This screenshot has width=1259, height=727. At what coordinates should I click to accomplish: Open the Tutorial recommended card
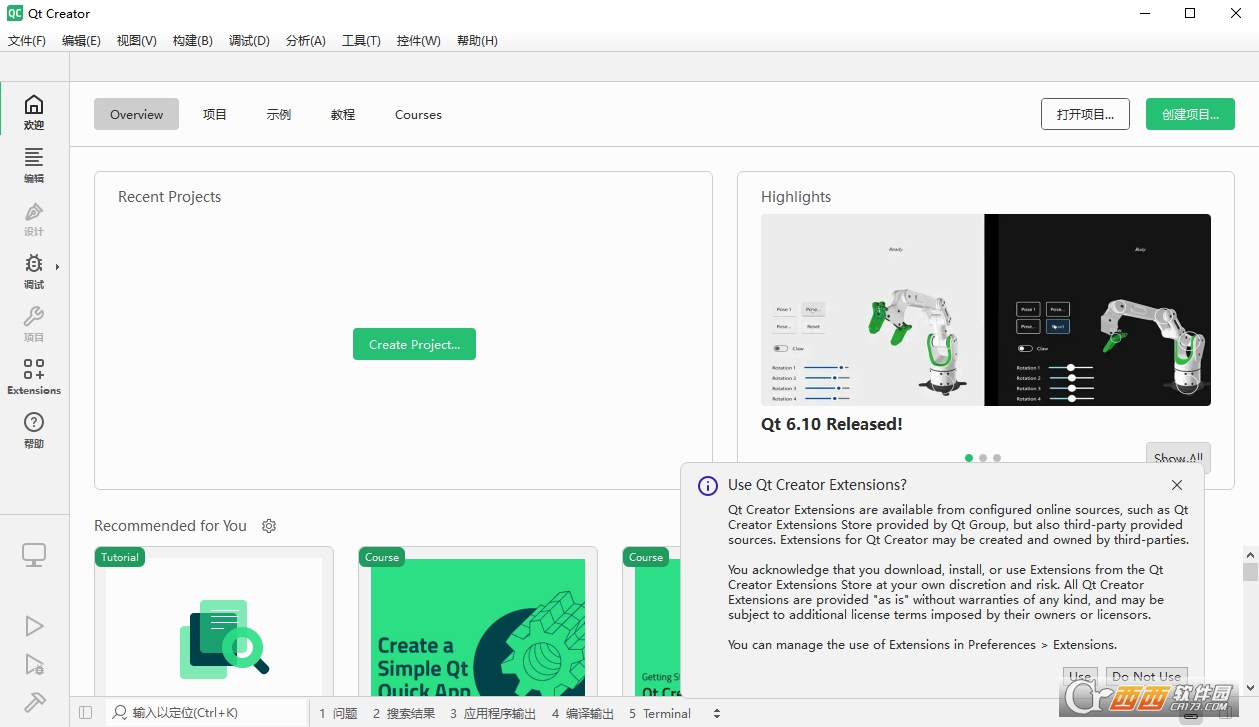click(x=214, y=621)
